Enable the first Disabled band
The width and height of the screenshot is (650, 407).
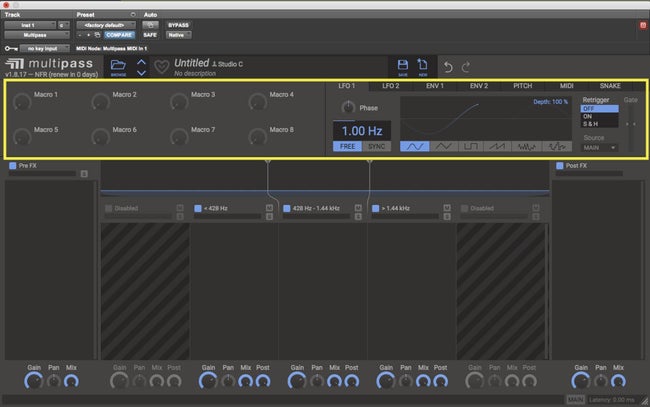(x=109, y=208)
